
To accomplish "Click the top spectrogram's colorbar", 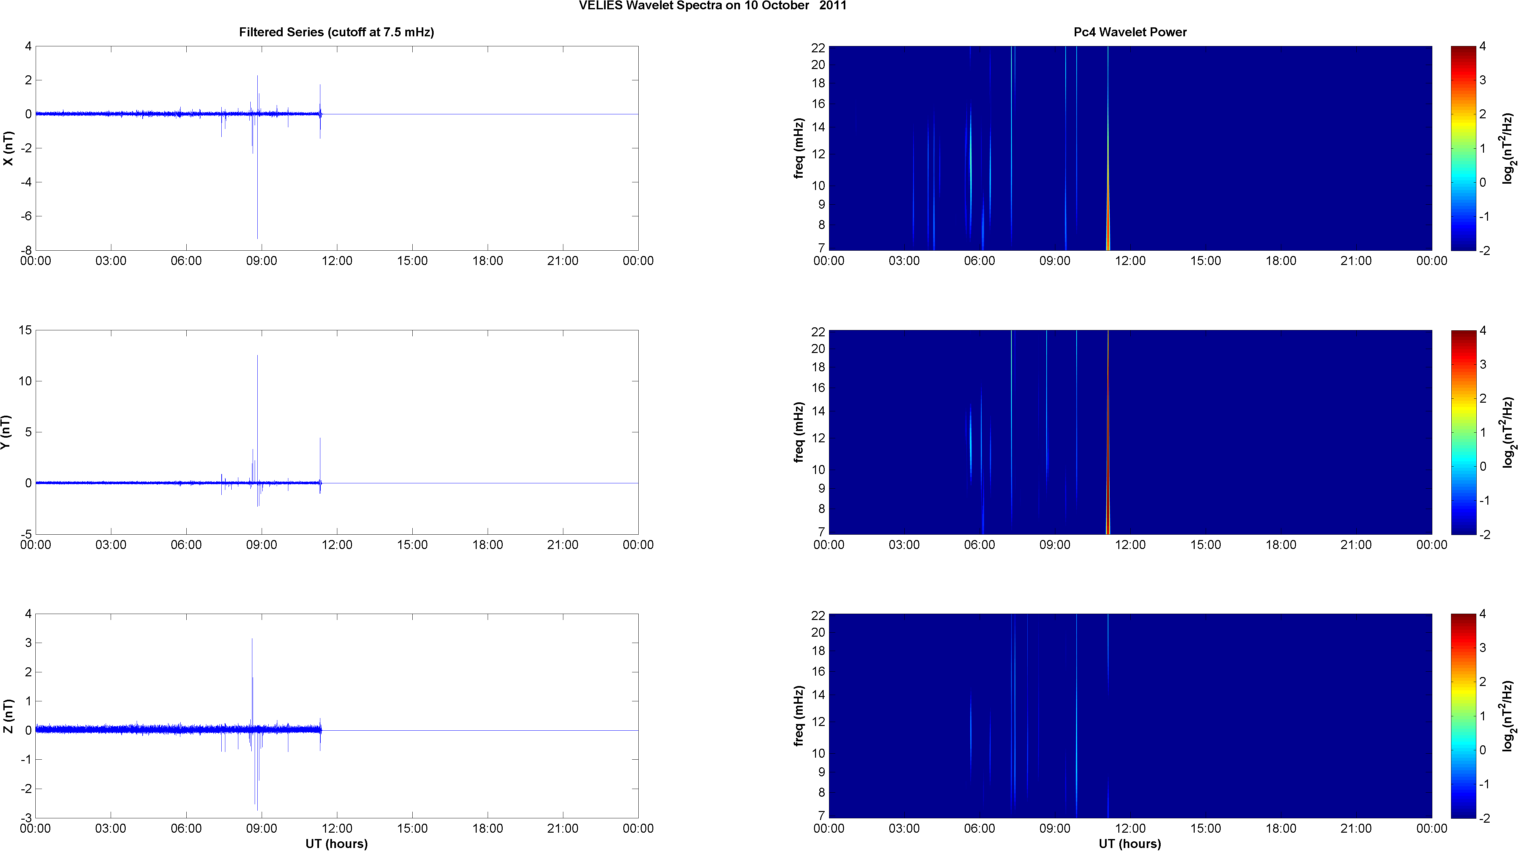I will [1462, 148].
